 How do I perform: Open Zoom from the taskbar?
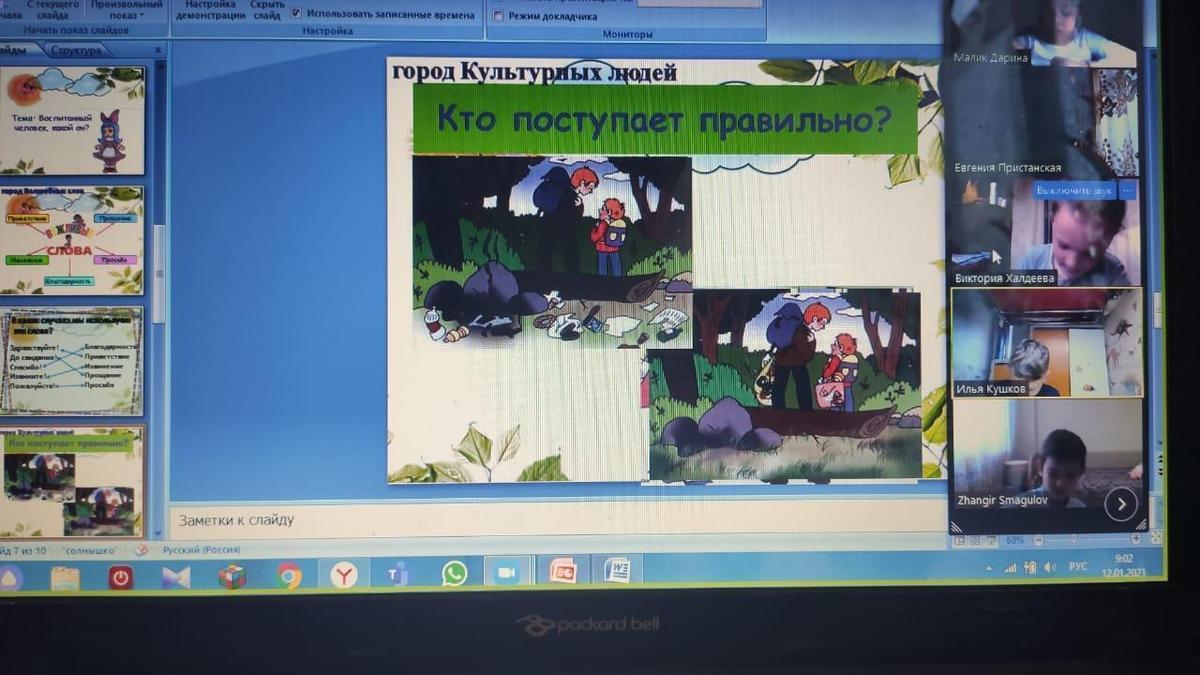507,571
